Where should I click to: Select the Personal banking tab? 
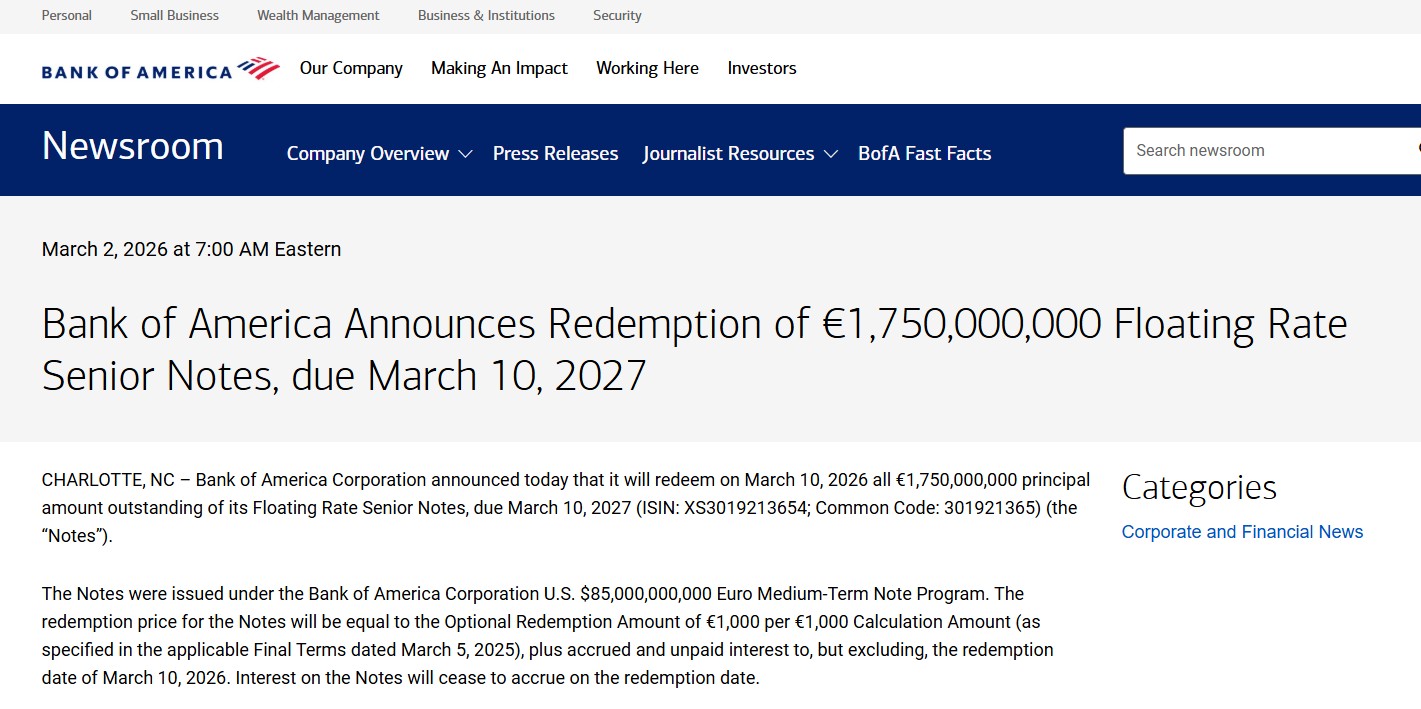pos(67,16)
